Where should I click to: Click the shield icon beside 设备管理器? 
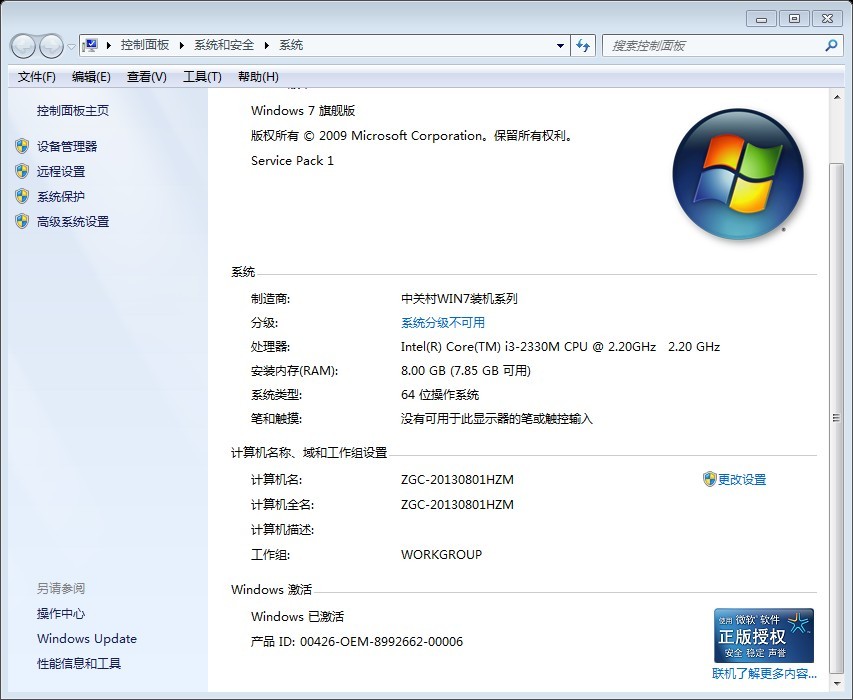coord(22,146)
